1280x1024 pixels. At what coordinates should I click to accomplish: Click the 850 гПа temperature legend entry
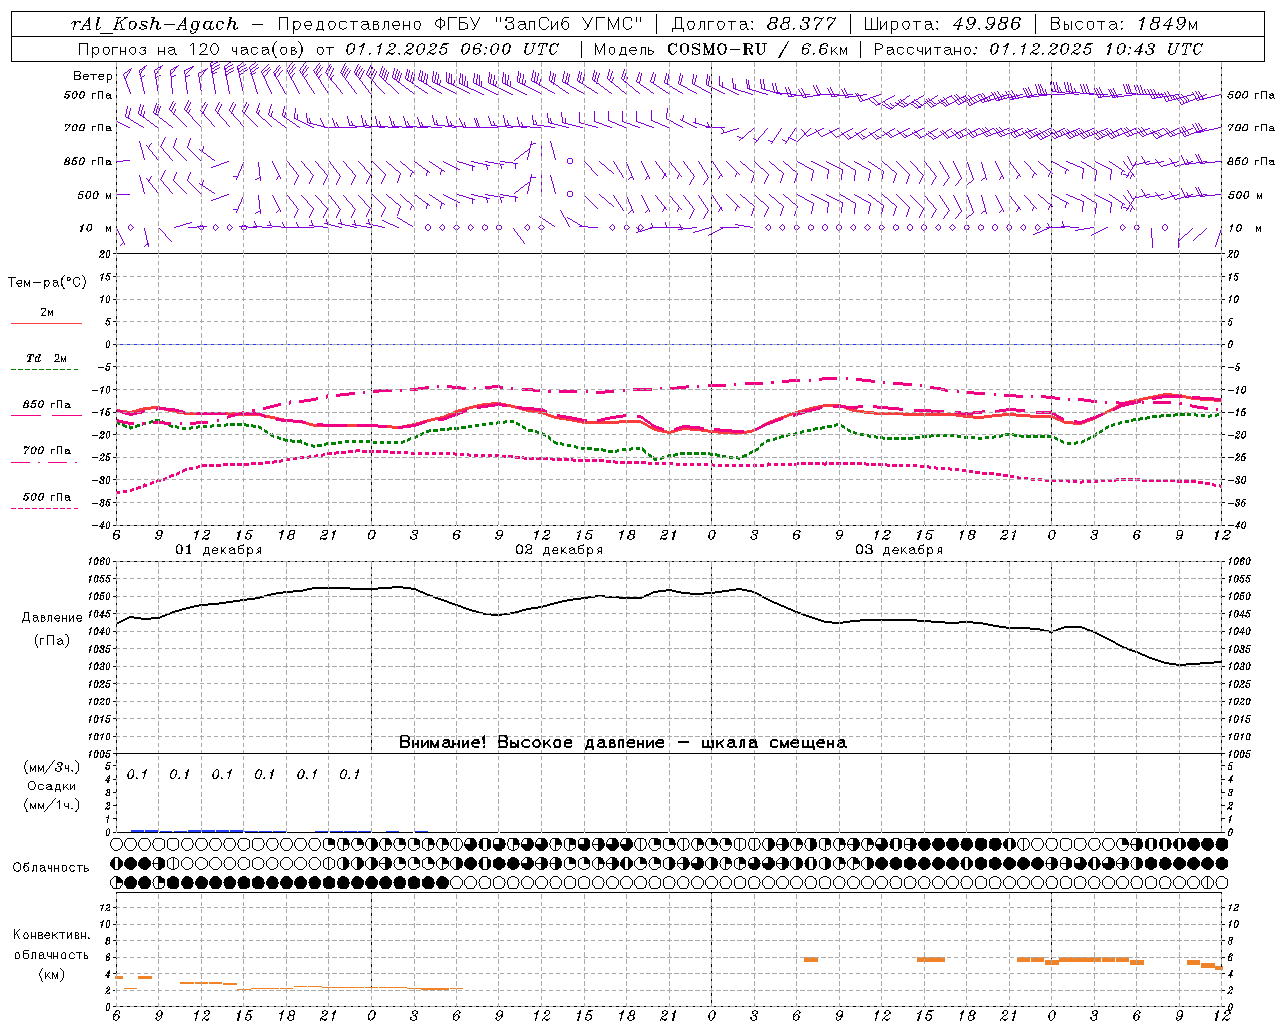tap(47, 405)
